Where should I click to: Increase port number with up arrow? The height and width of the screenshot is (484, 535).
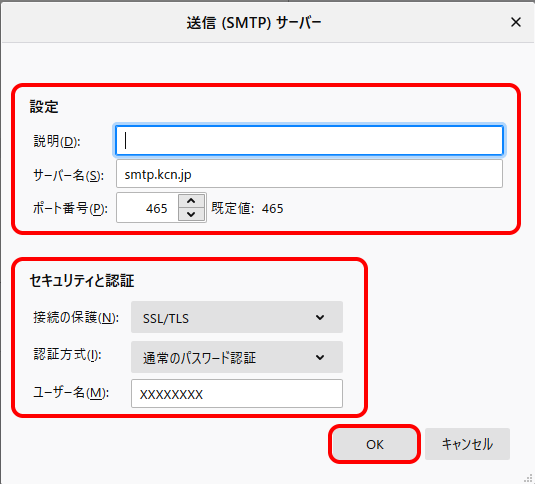(191, 201)
